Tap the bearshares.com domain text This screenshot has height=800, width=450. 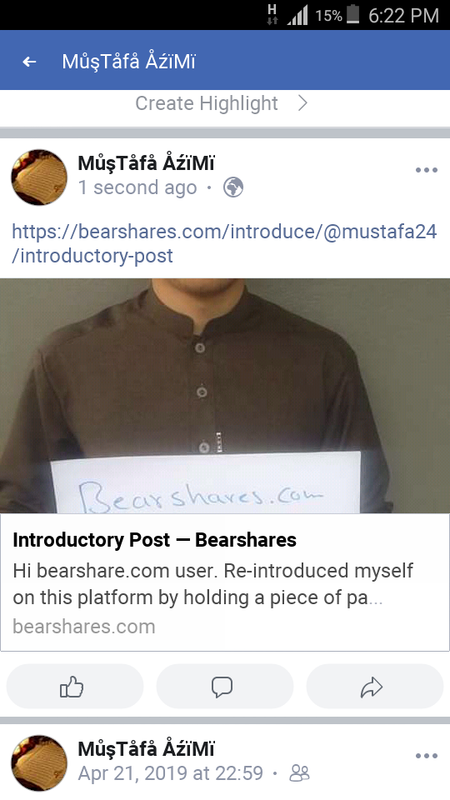pos(84,626)
